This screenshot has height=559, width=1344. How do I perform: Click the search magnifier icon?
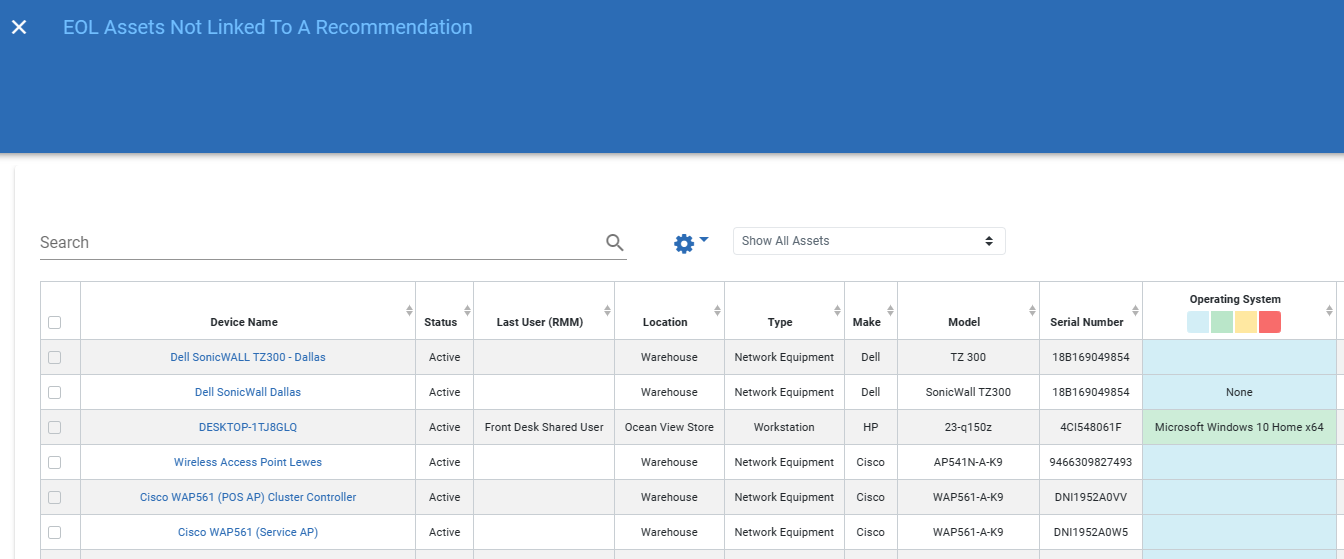click(614, 242)
